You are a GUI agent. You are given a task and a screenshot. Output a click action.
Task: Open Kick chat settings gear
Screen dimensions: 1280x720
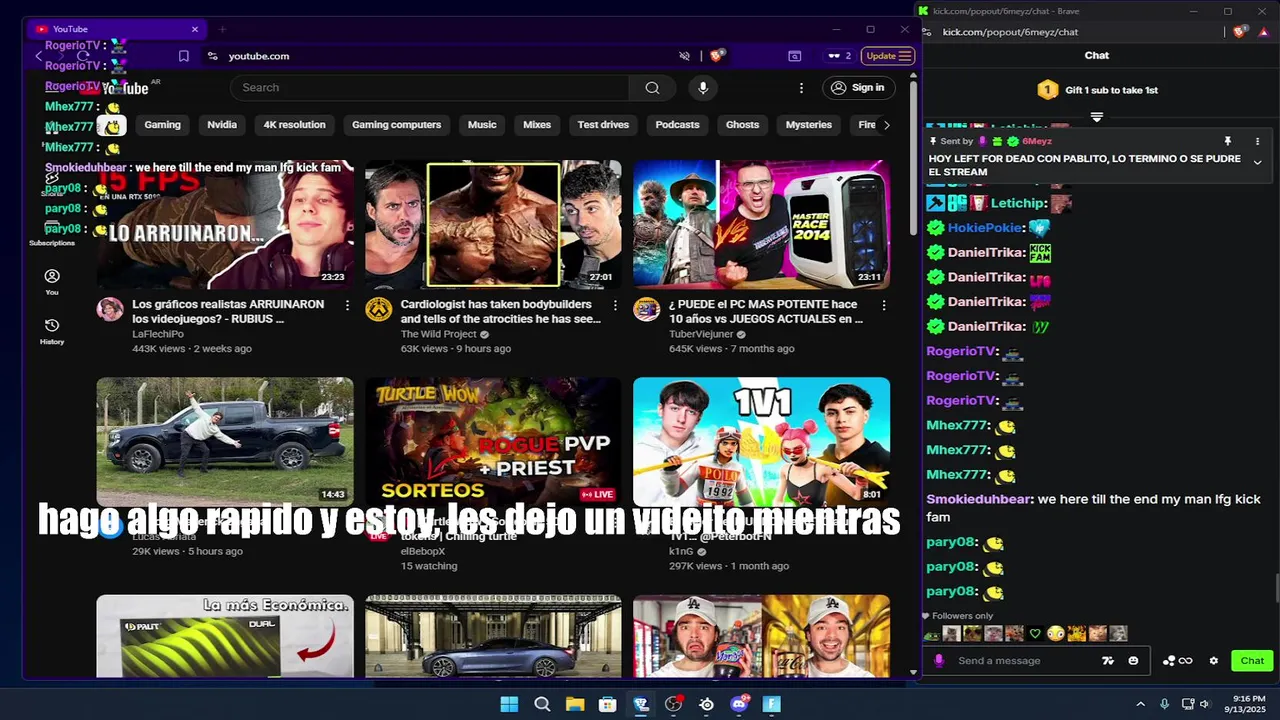1214,661
